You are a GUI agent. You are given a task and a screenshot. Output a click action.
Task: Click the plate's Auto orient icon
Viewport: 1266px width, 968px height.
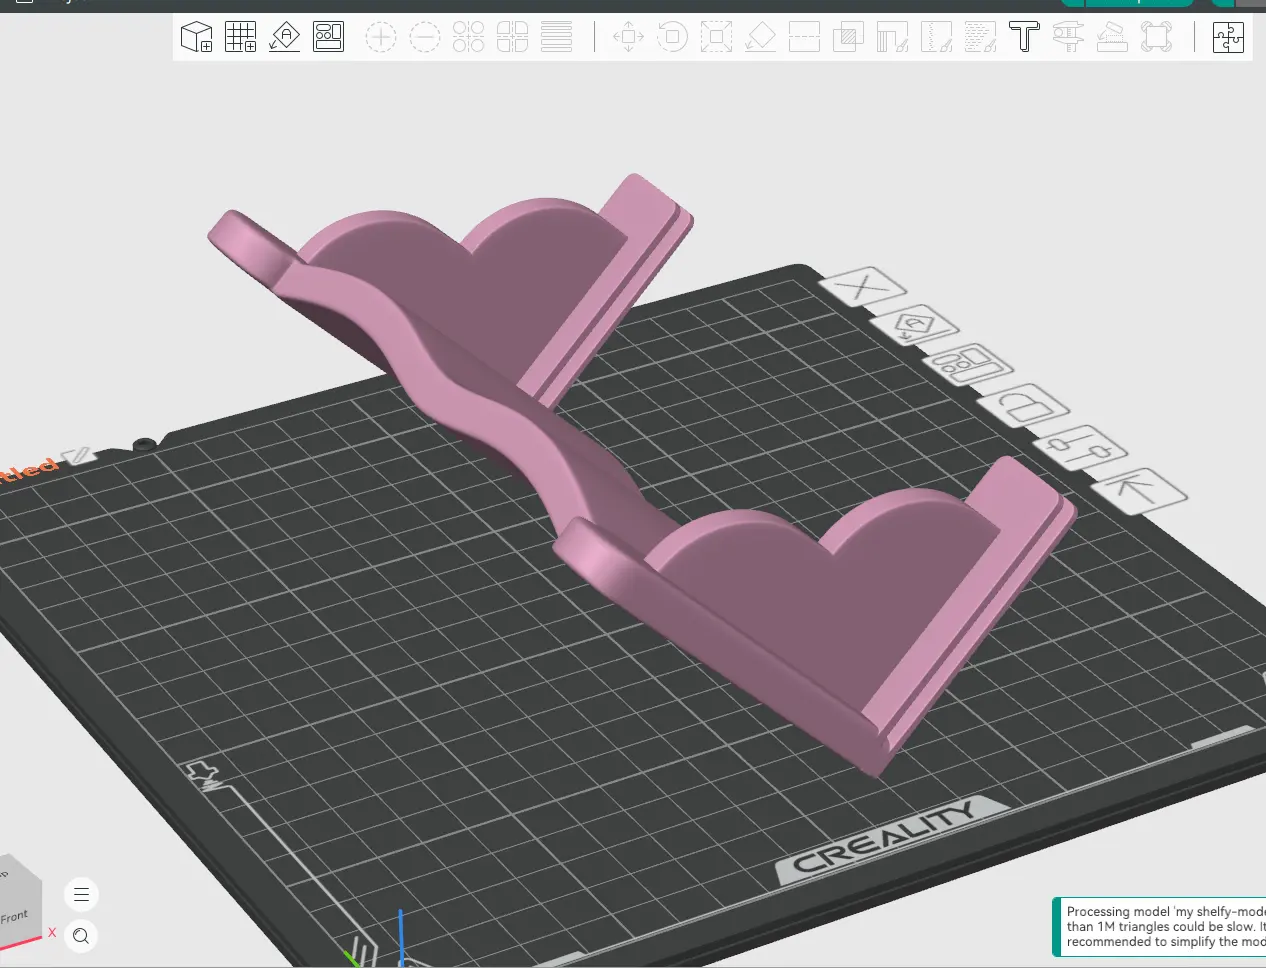913,326
